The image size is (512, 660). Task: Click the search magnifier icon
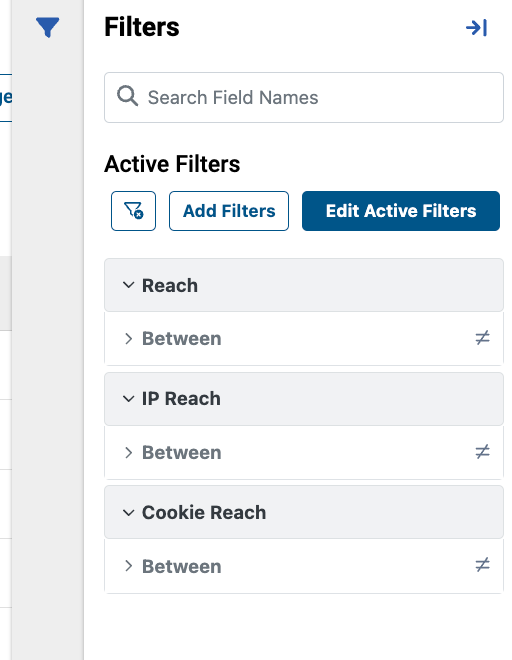(127, 96)
